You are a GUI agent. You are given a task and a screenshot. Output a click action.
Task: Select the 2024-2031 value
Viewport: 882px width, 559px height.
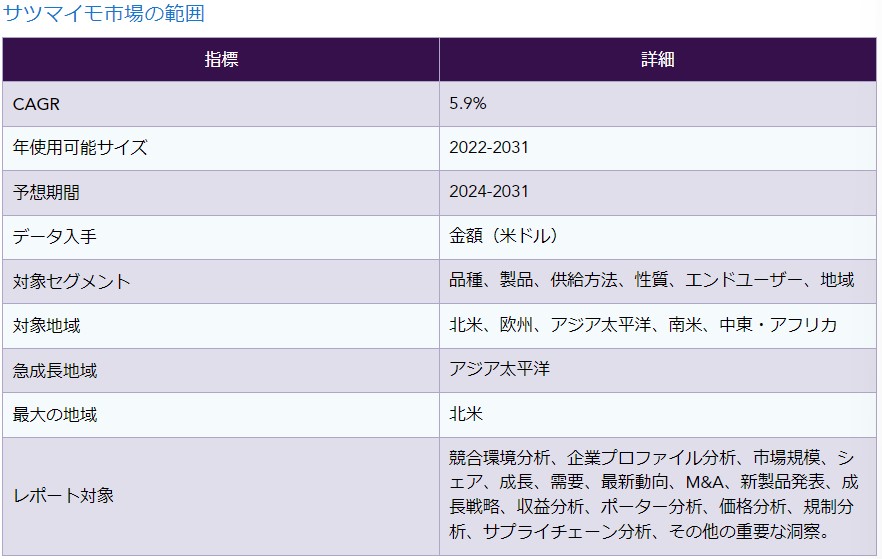pos(489,192)
